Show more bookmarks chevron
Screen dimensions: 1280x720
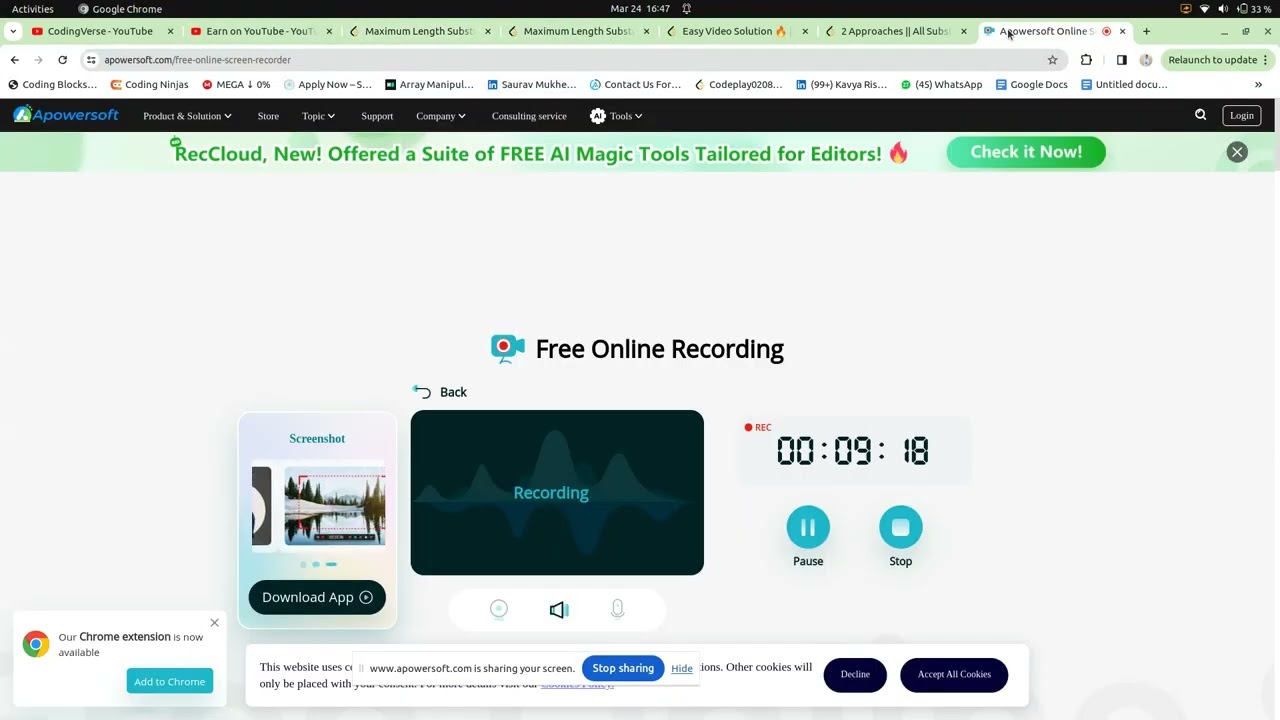(x=1258, y=85)
